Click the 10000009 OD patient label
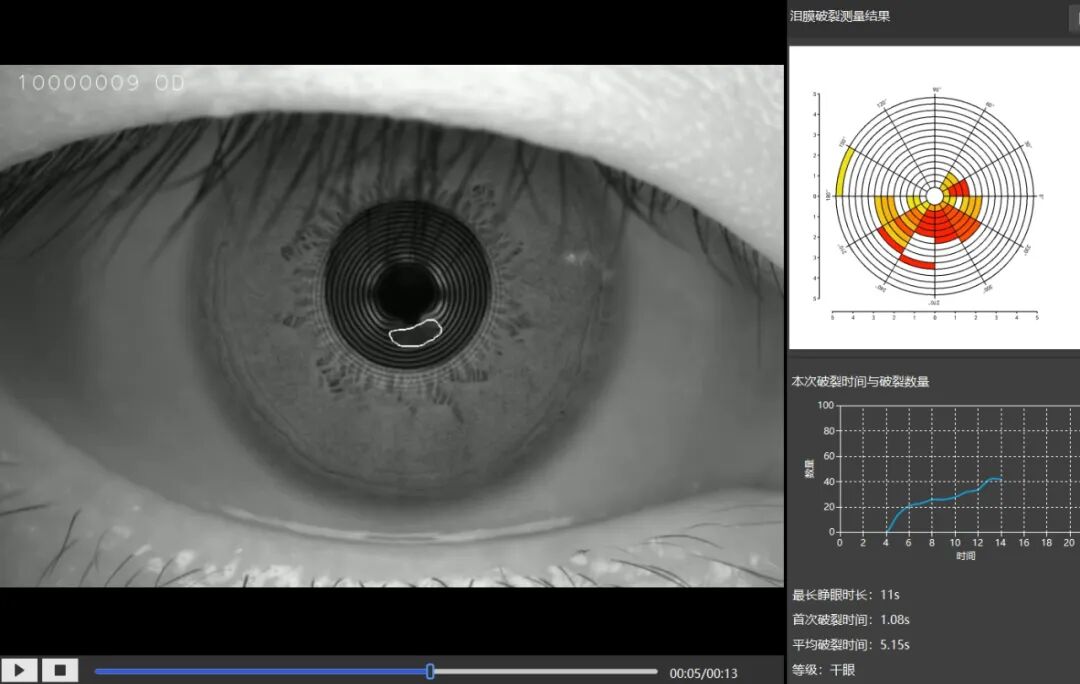This screenshot has width=1080, height=684. click(101, 83)
